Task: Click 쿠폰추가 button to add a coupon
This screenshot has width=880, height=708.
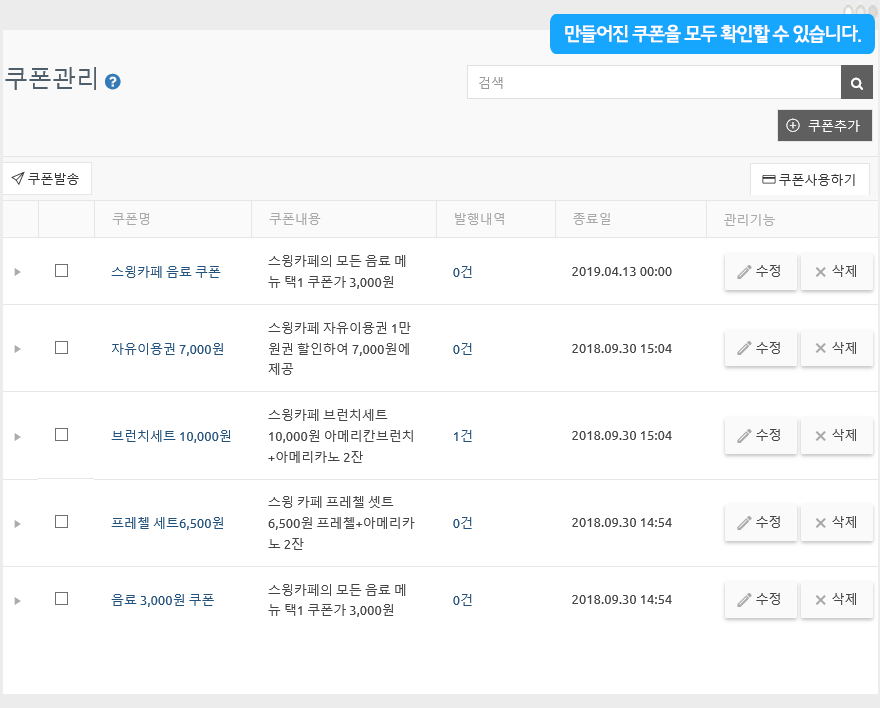Action: [x=825, y=126]
